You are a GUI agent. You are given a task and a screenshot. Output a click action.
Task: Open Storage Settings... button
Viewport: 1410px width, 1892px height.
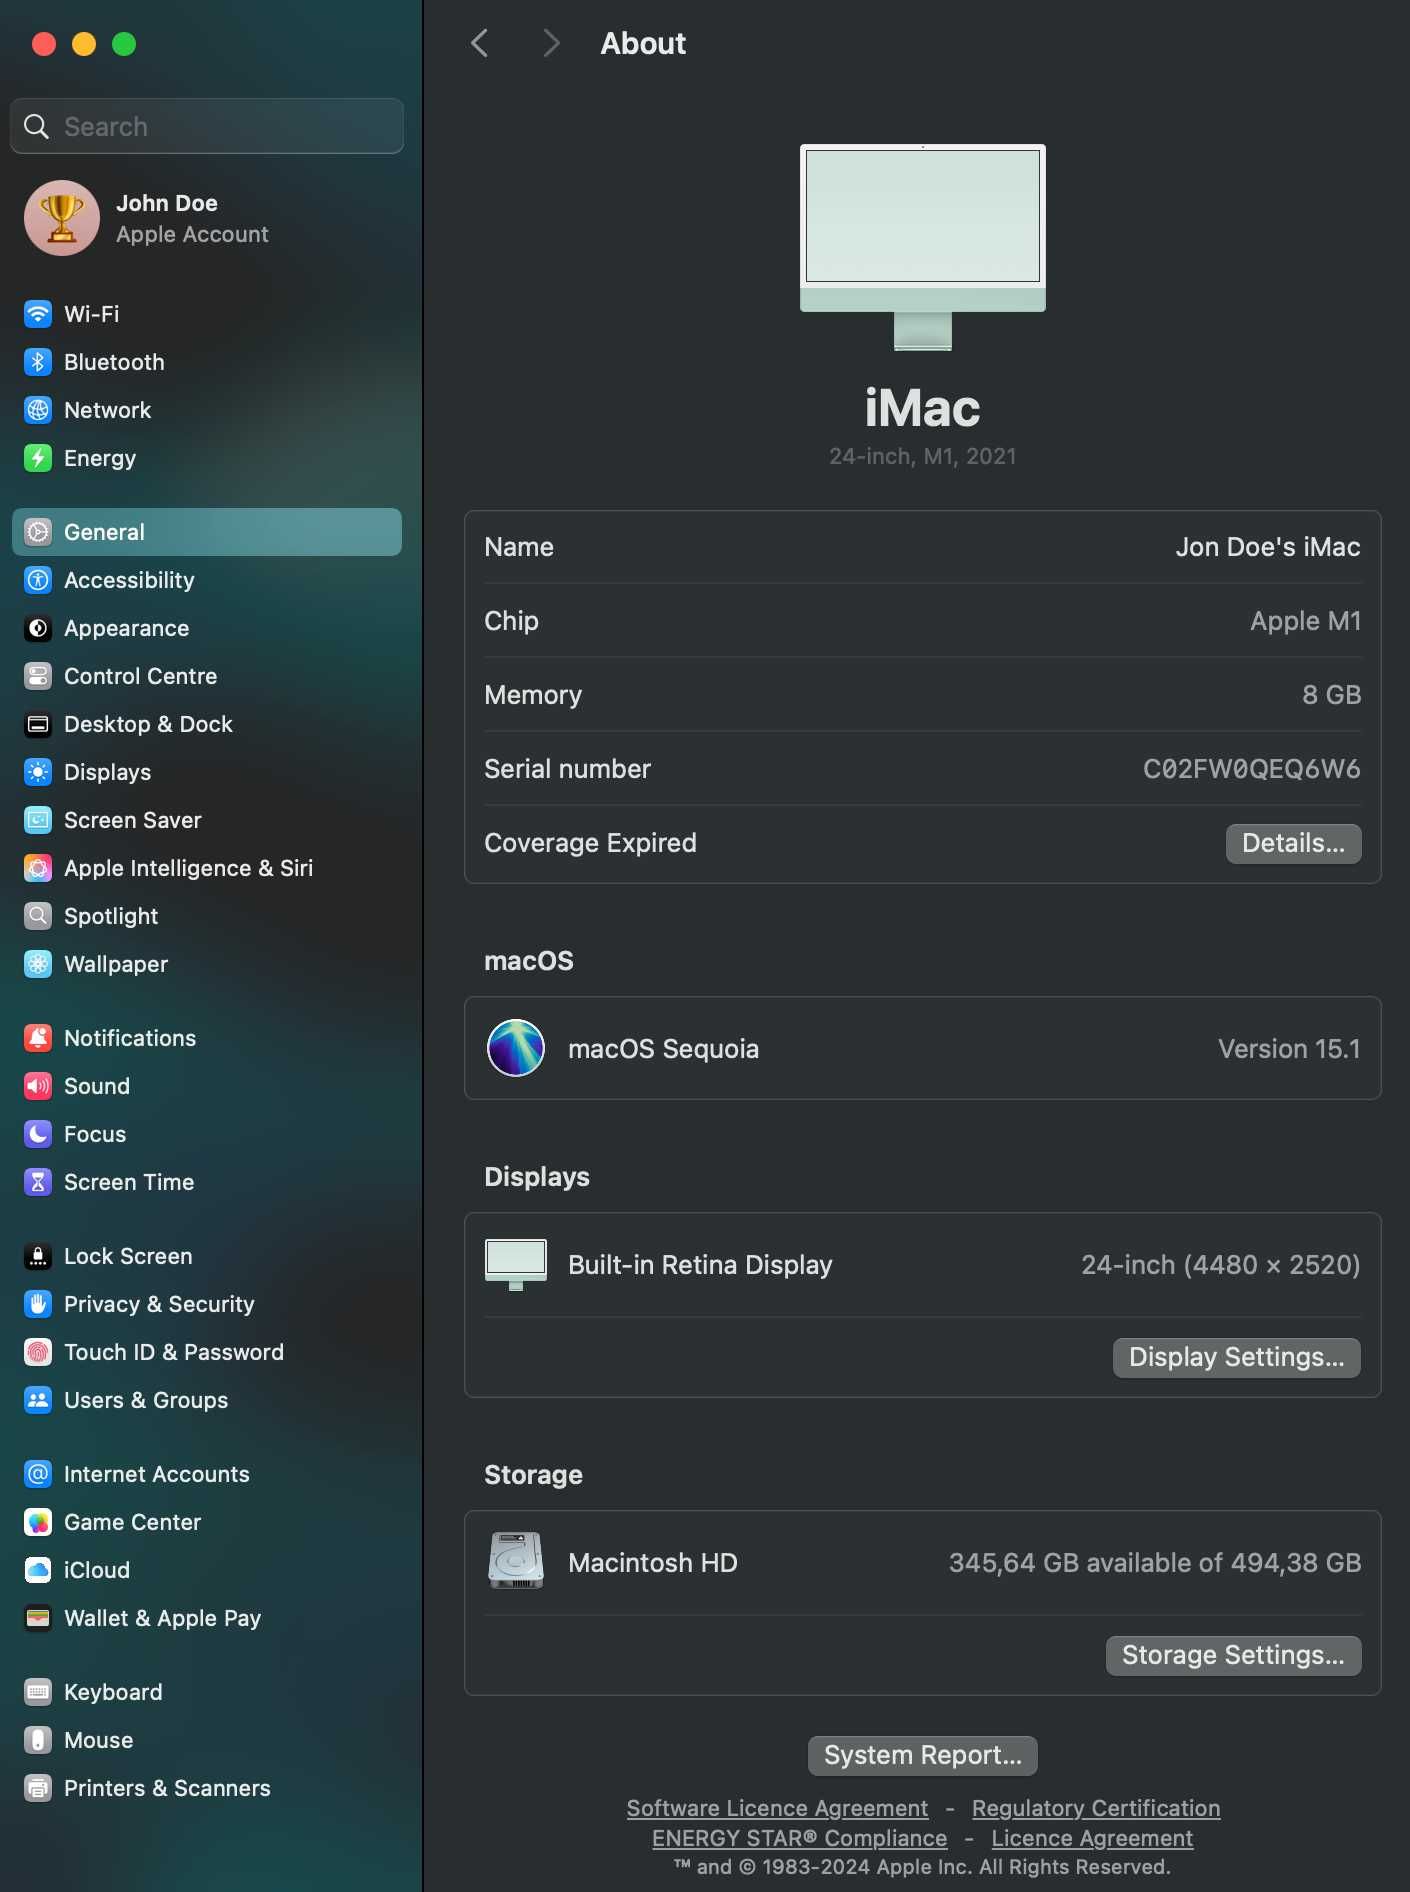[1233, 1655]
